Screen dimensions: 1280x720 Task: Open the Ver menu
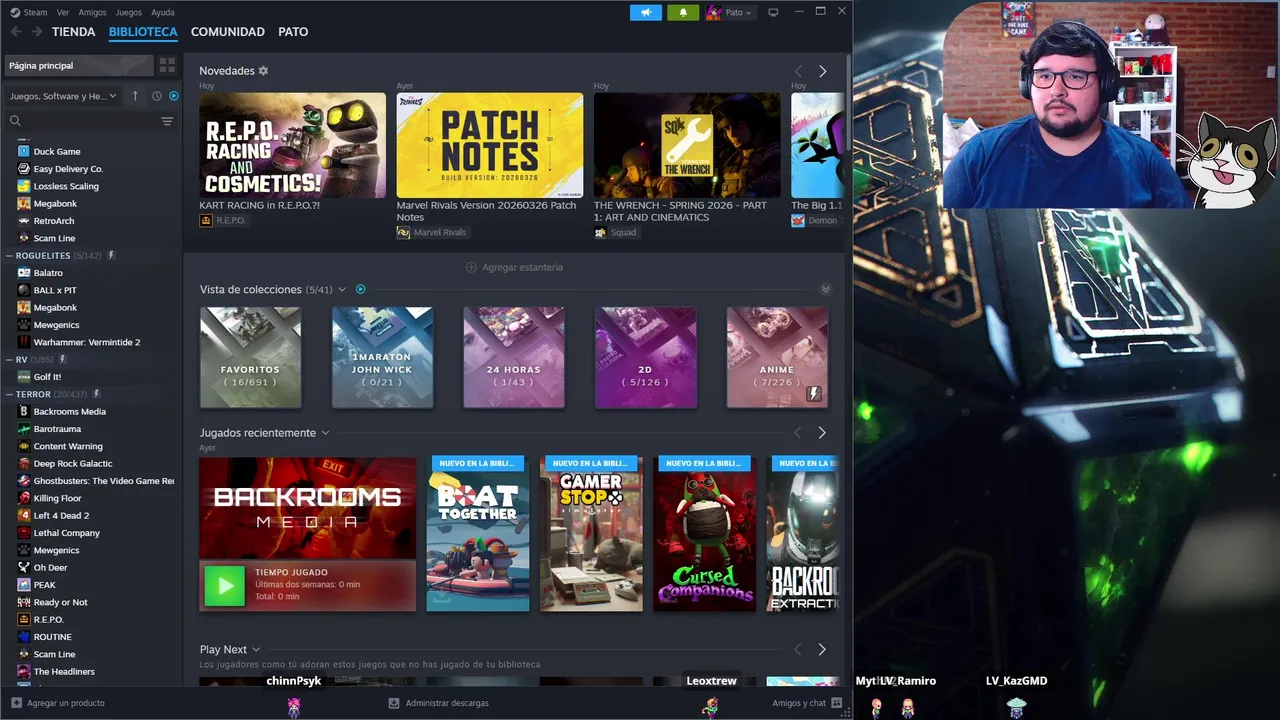pos(63,13)
